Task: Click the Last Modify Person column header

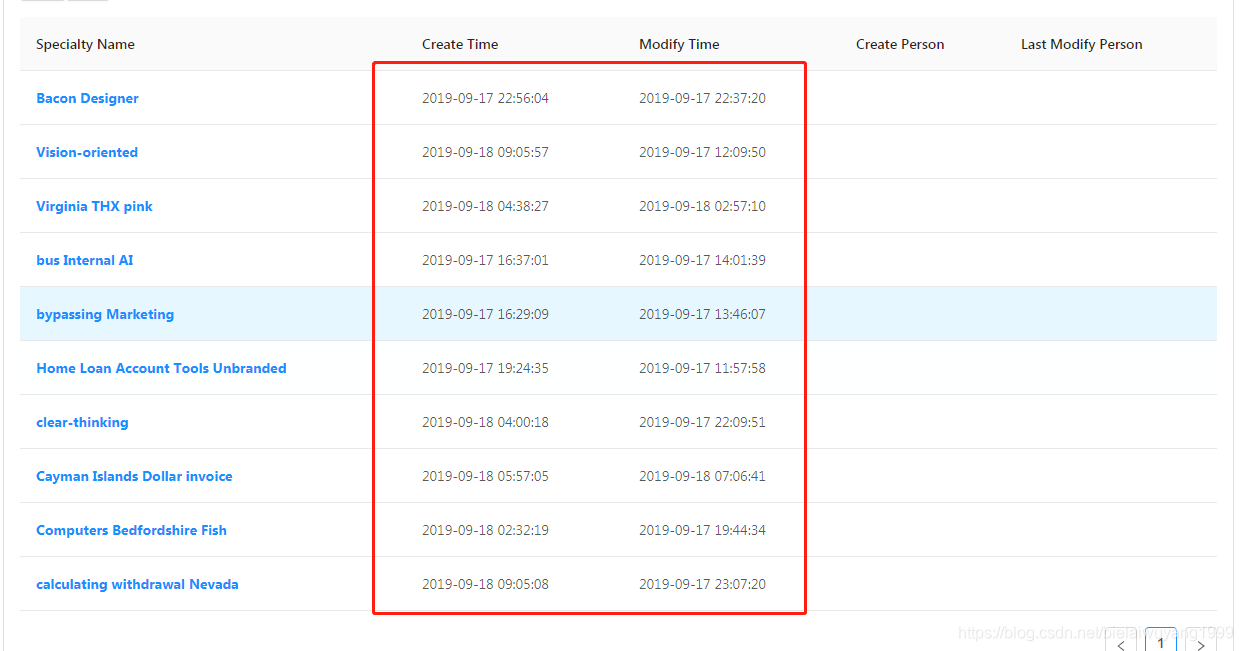Action: pyautogui.click(x=1081, y=44)
